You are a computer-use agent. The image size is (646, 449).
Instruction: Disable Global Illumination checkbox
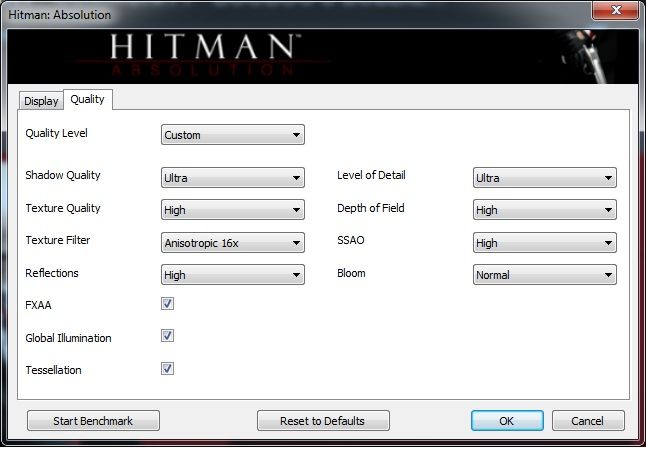point(167,336)
